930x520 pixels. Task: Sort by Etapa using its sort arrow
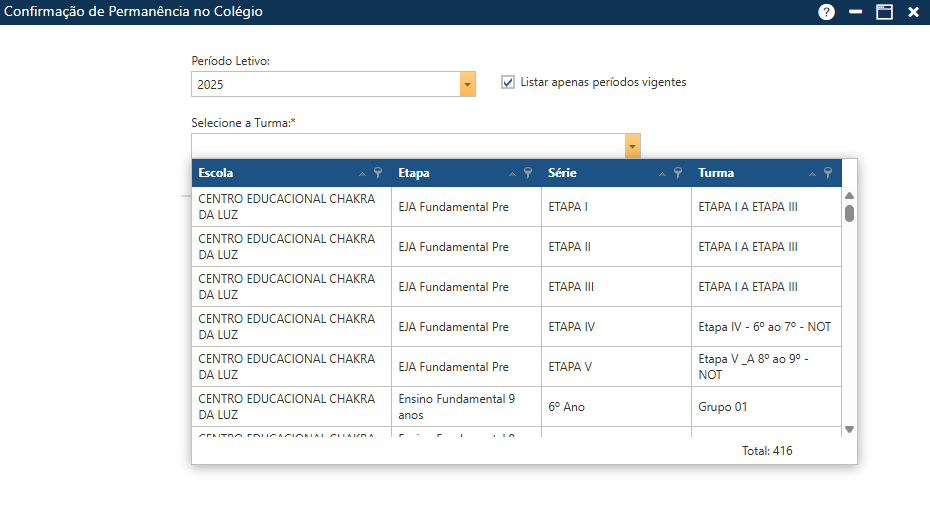pos(513,174)
